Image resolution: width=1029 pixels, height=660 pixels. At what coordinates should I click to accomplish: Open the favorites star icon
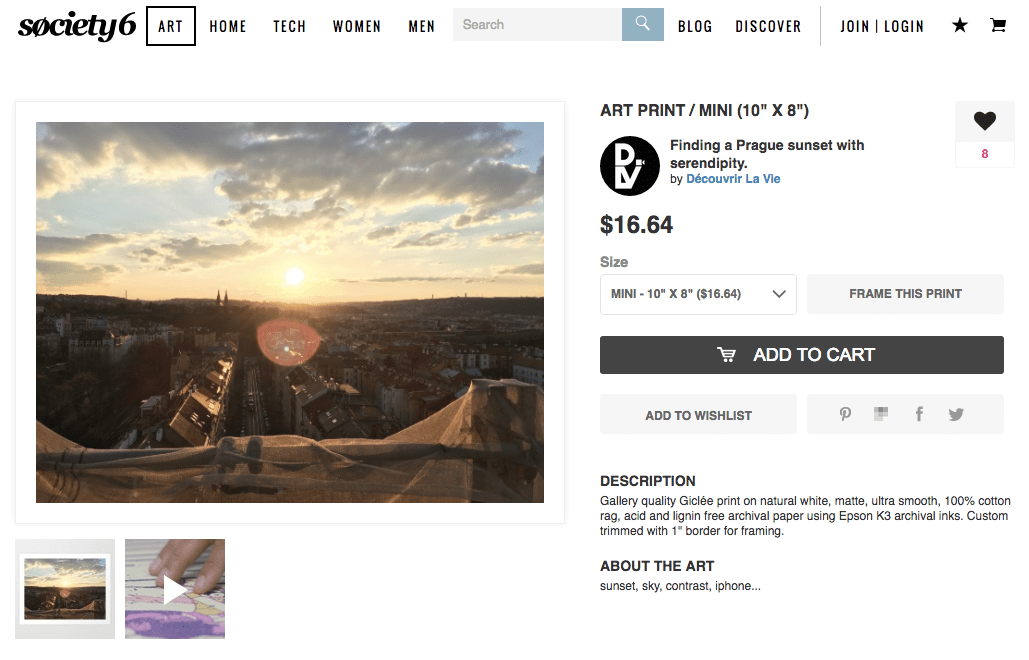click(x=960, y=26)
